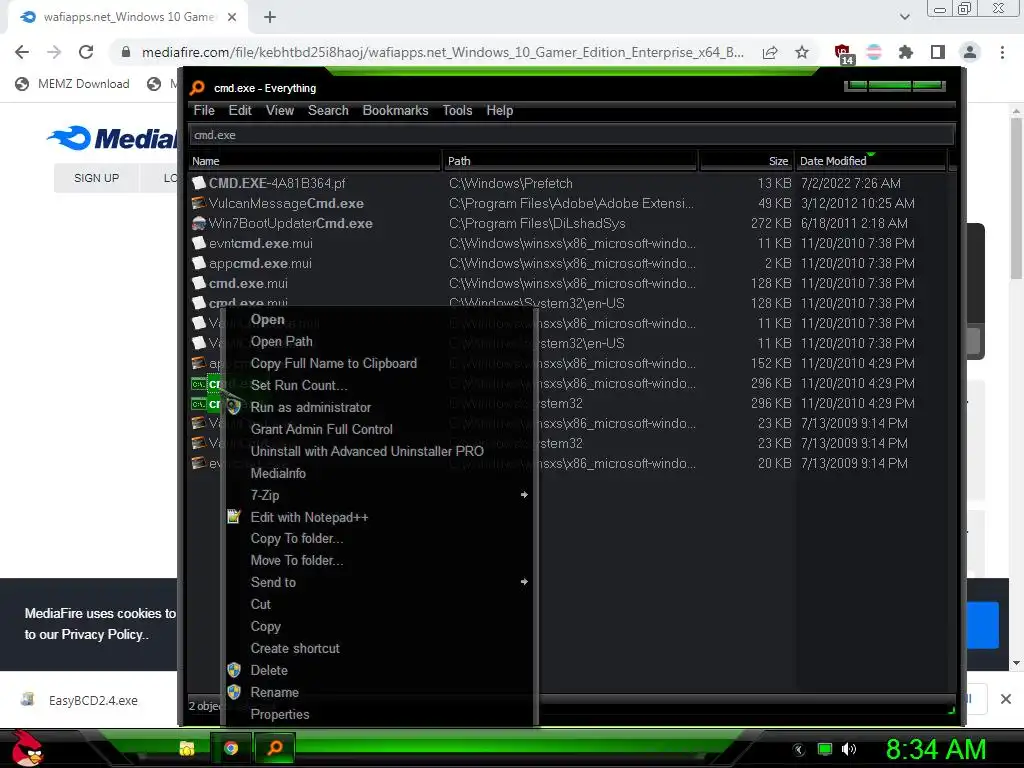This screenshot has height=768, width=1024.
Task: Open Chrome extensions puzzle icon
Action: point(905,52)
